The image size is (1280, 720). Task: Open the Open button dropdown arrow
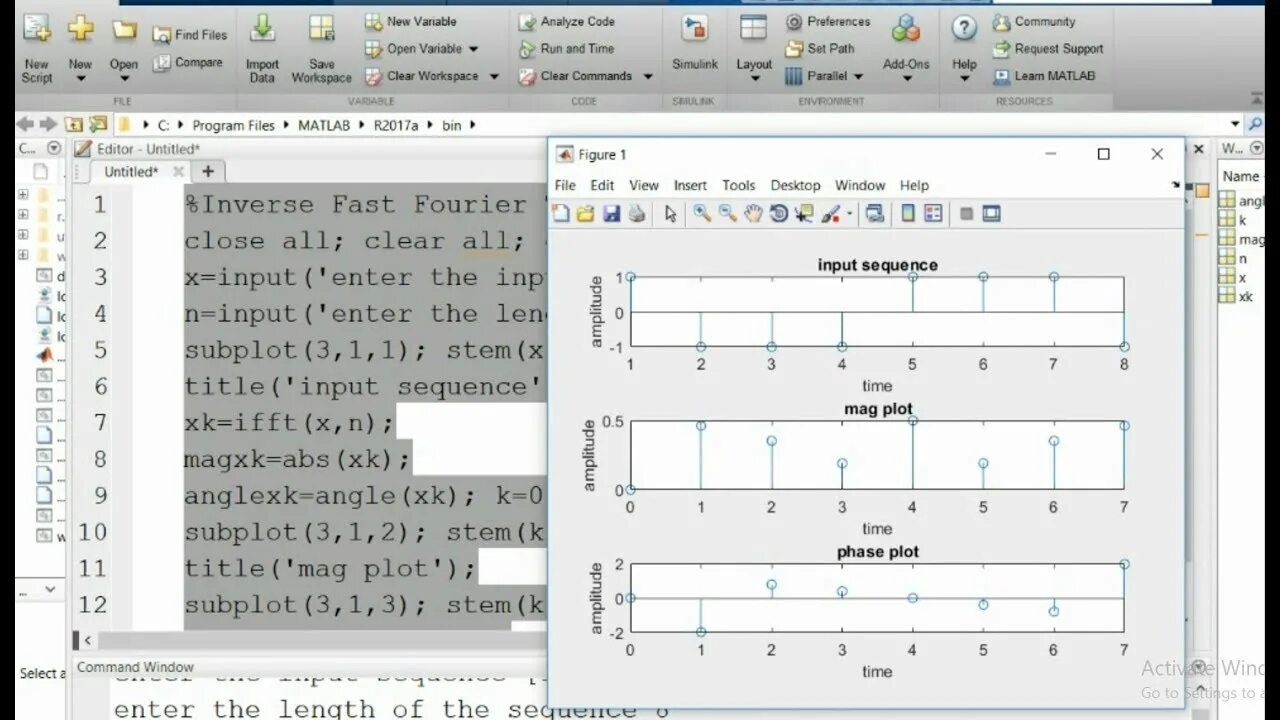coord(124,78)
